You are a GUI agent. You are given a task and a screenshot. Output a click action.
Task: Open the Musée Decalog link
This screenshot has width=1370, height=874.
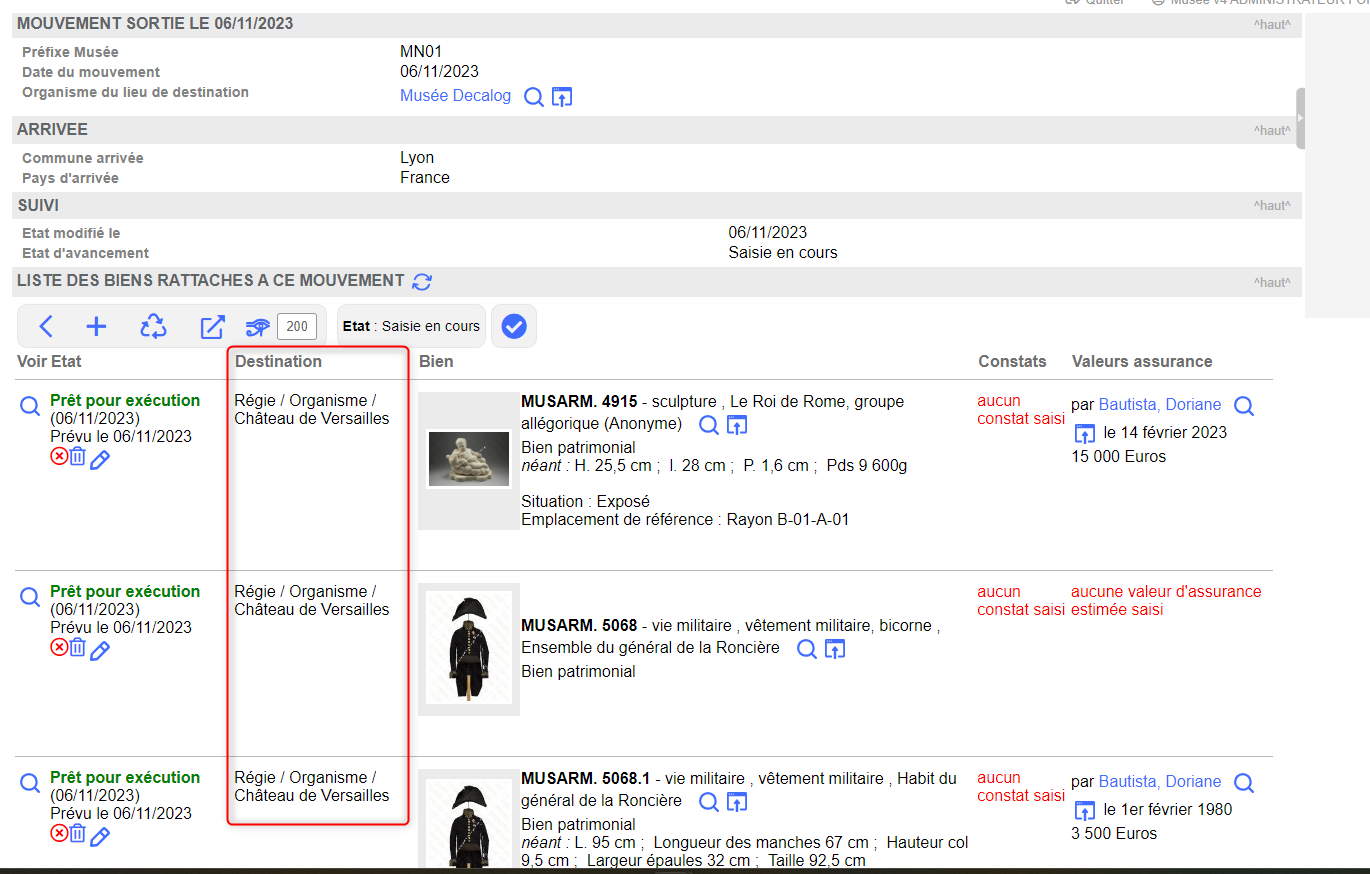455,96
